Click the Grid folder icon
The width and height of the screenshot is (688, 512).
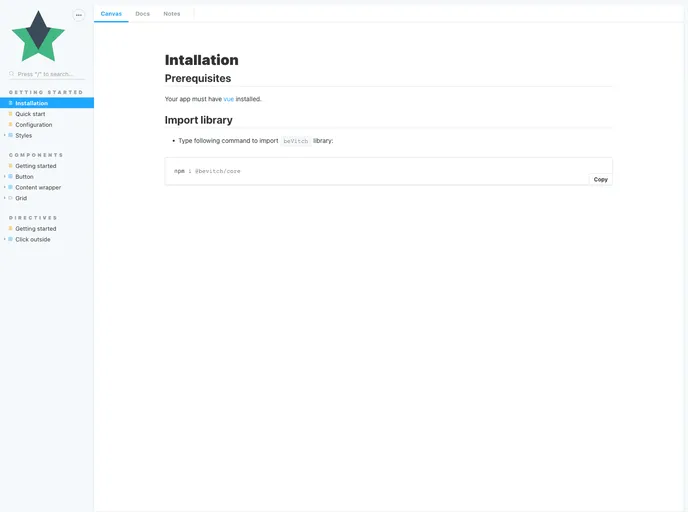click(x=11, y=198)
